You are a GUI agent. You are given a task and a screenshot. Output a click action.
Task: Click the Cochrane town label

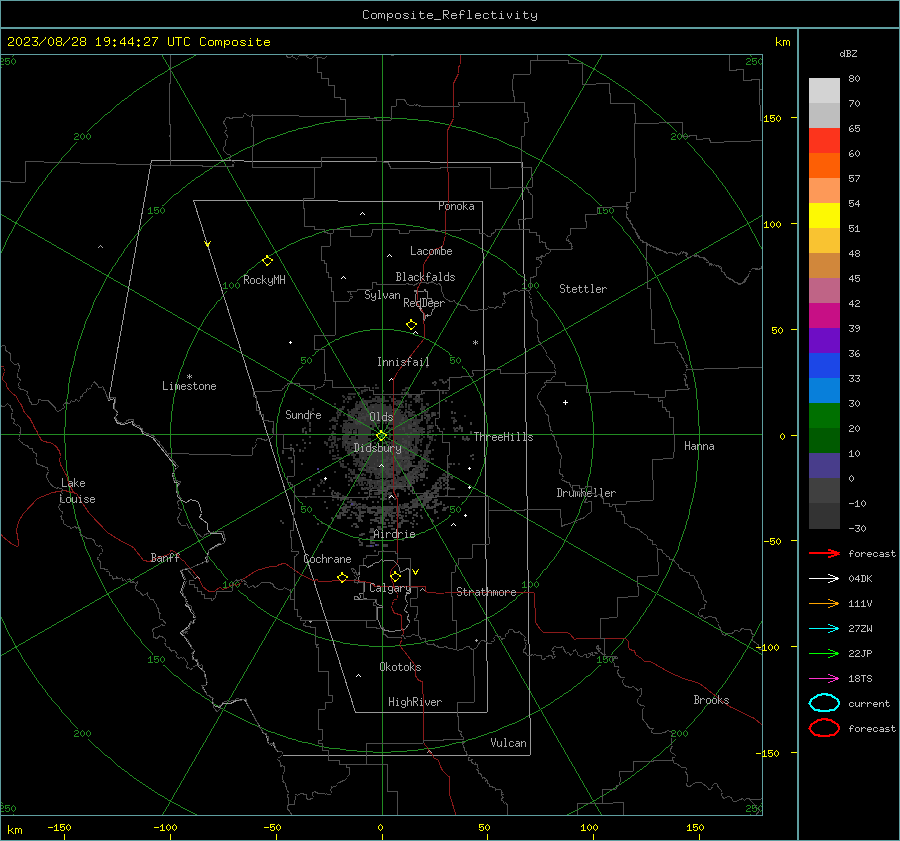coord(327,559)
